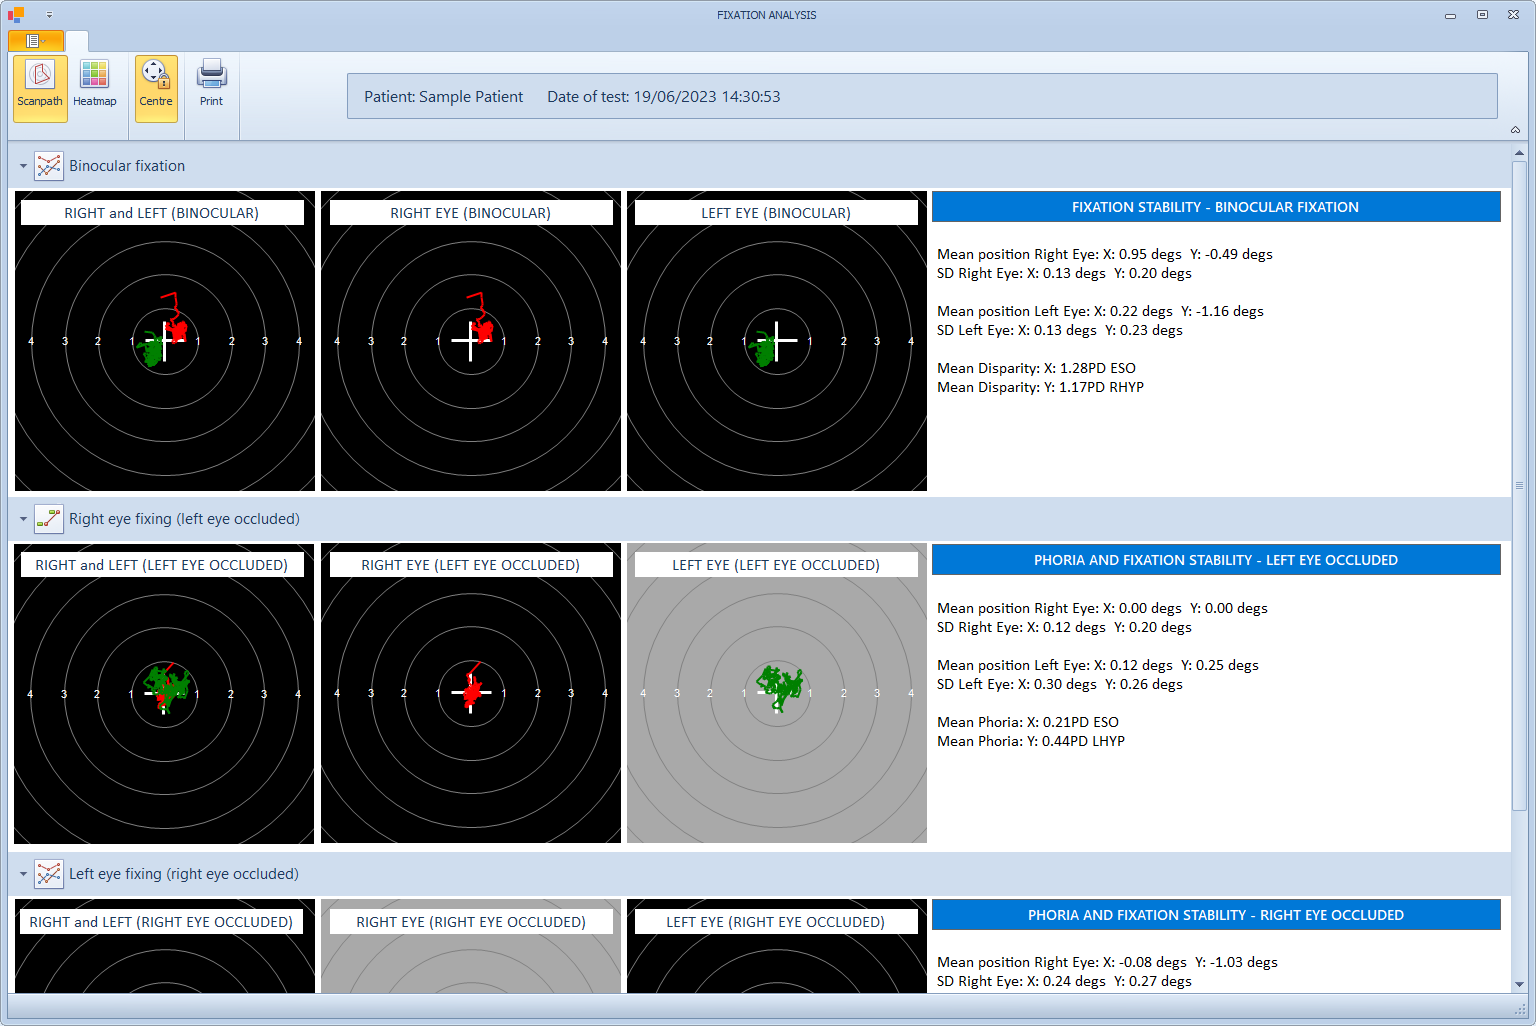Click the FIXATION STABILITY - BINOCULAR FIXATION header
Screen dimensions: 1536x1026
(1215, 207)
